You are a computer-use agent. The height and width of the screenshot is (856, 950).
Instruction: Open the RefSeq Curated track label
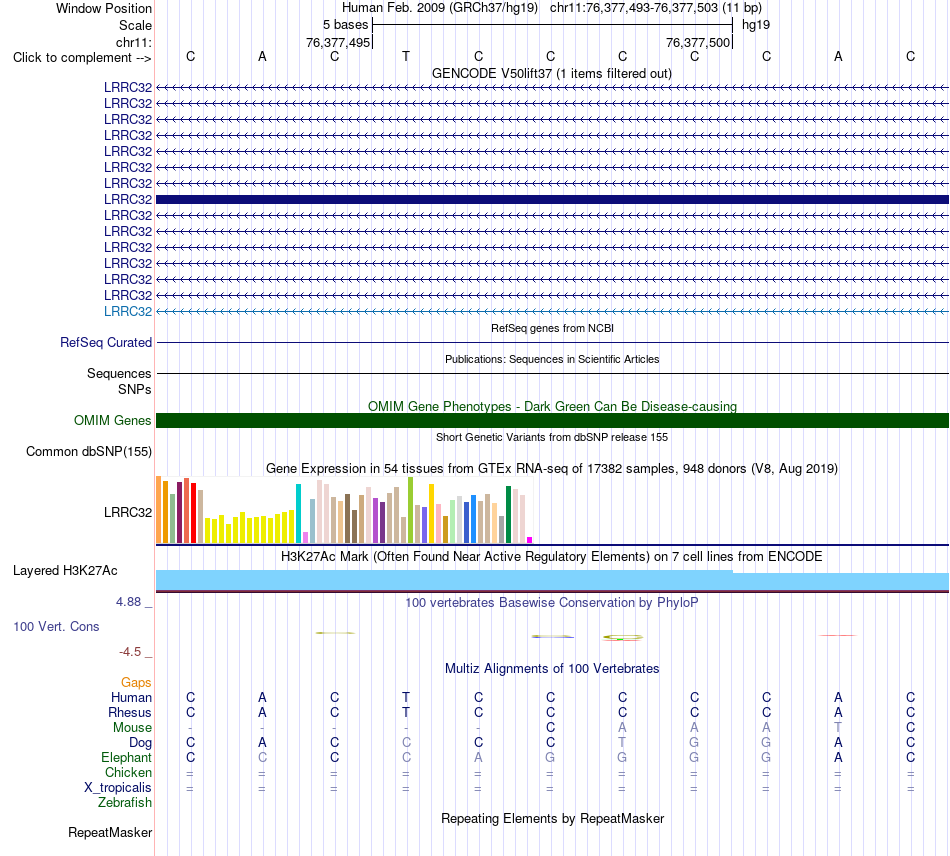[x=105, y=342]
